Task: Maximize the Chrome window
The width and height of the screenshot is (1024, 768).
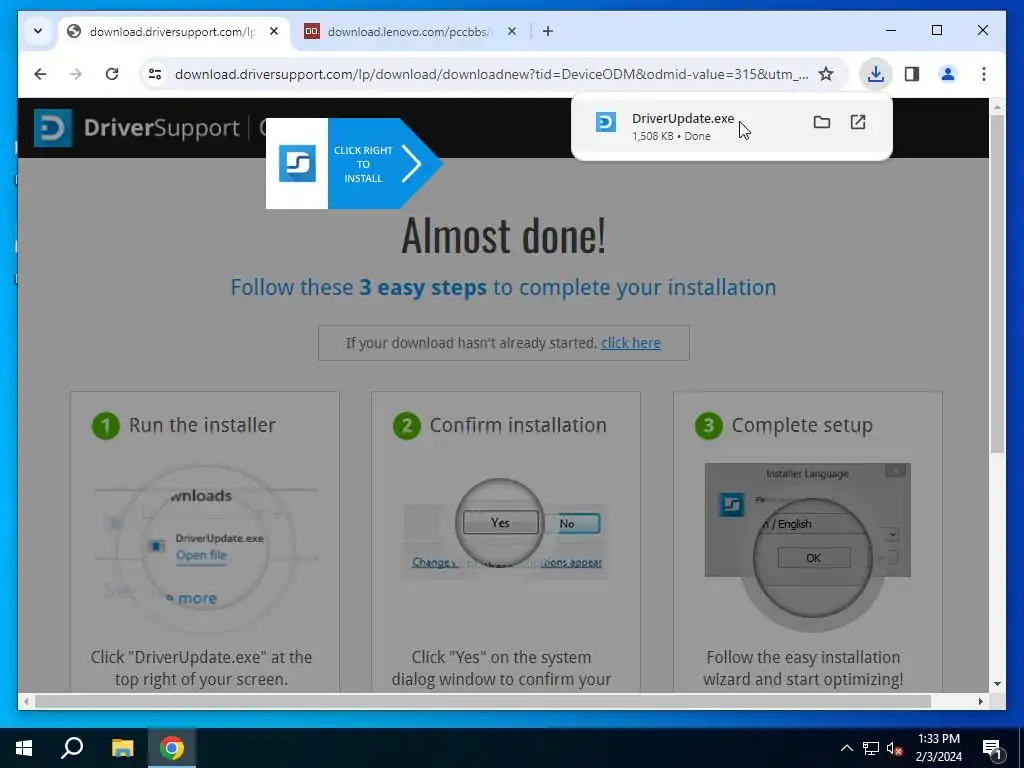Action: 936,31
